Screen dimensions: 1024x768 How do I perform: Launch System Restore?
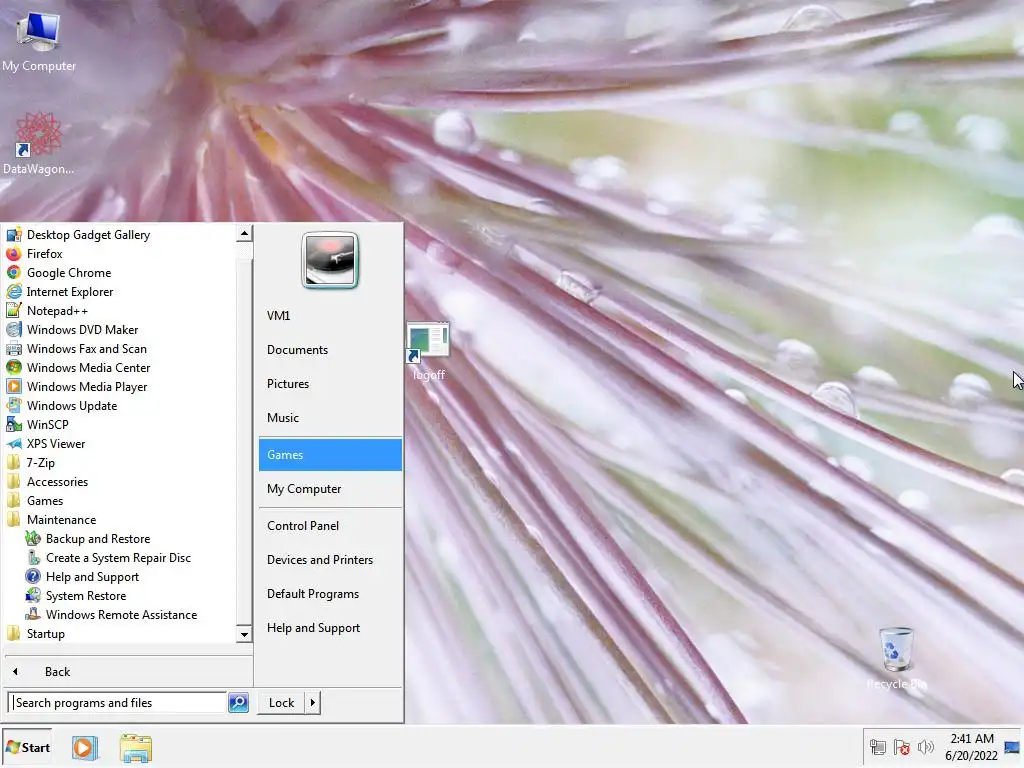click(x=86, y=596)
